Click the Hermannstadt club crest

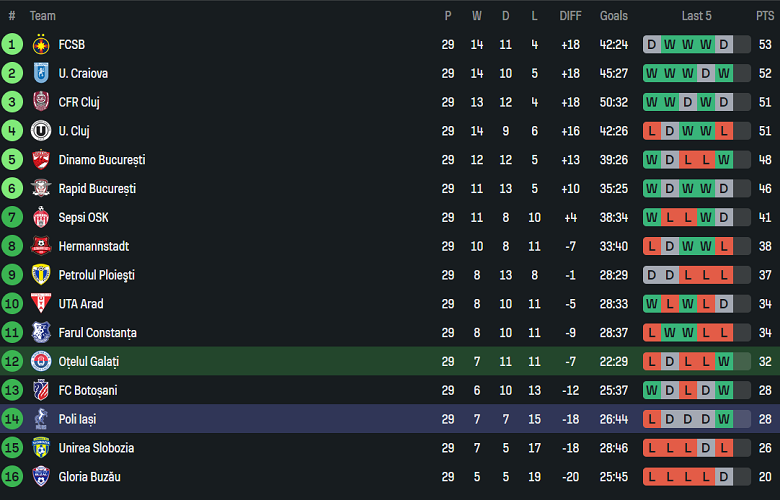click(x=41, y=246)
